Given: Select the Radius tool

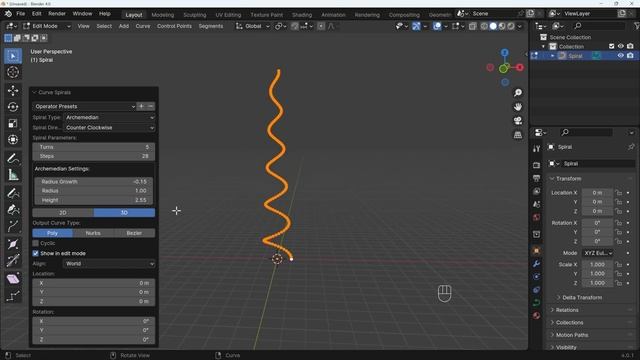Looking at the screenshot, I should pyautogui.click(x=13, y=244).
